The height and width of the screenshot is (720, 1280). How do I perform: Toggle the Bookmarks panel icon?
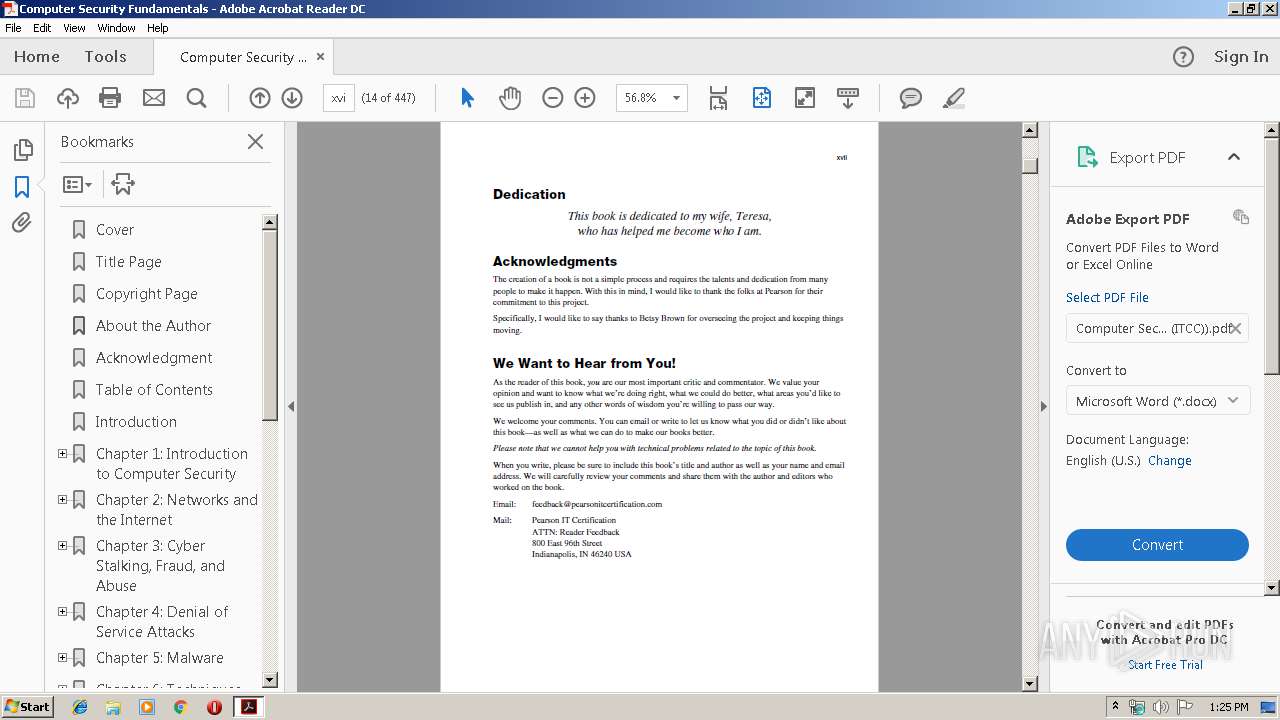pos(22,187)
